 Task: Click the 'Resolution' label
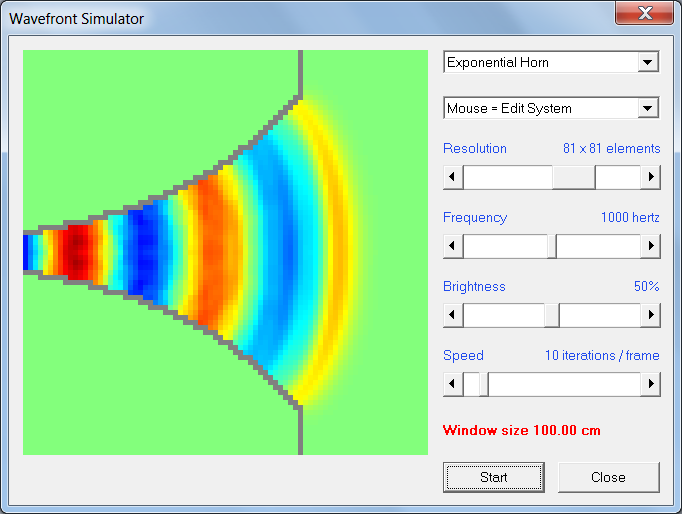tap(475, 148)
